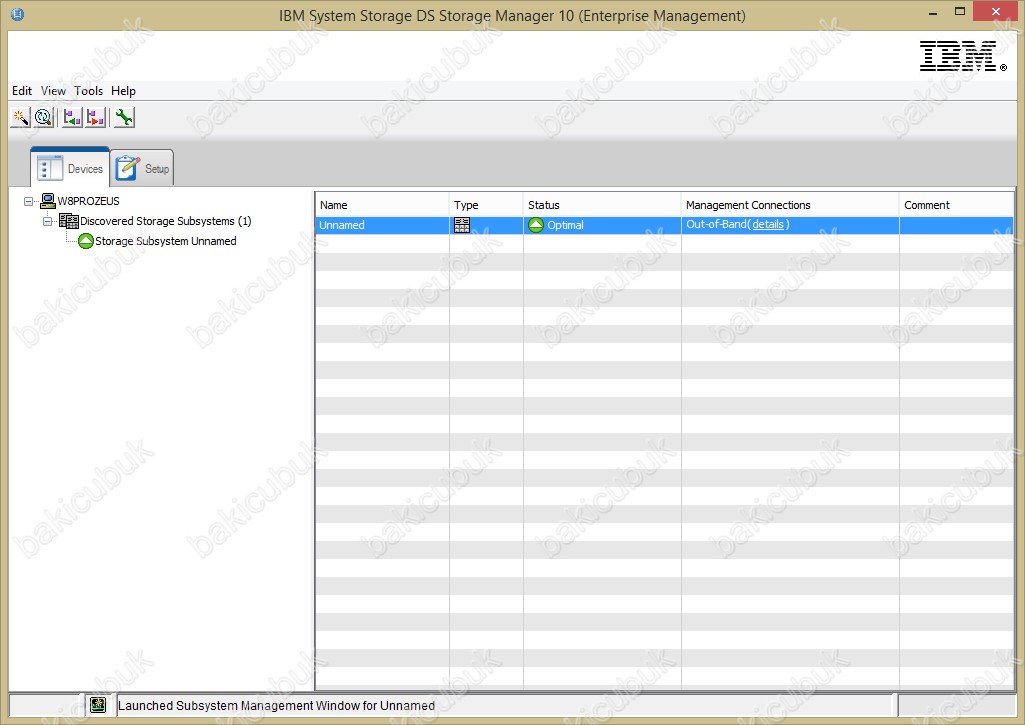The image size is (1025, 725).
Task: Click green status icon beside Storage Subsystem Unnamed
Action: pyautogui.click(x=86, y=241)
